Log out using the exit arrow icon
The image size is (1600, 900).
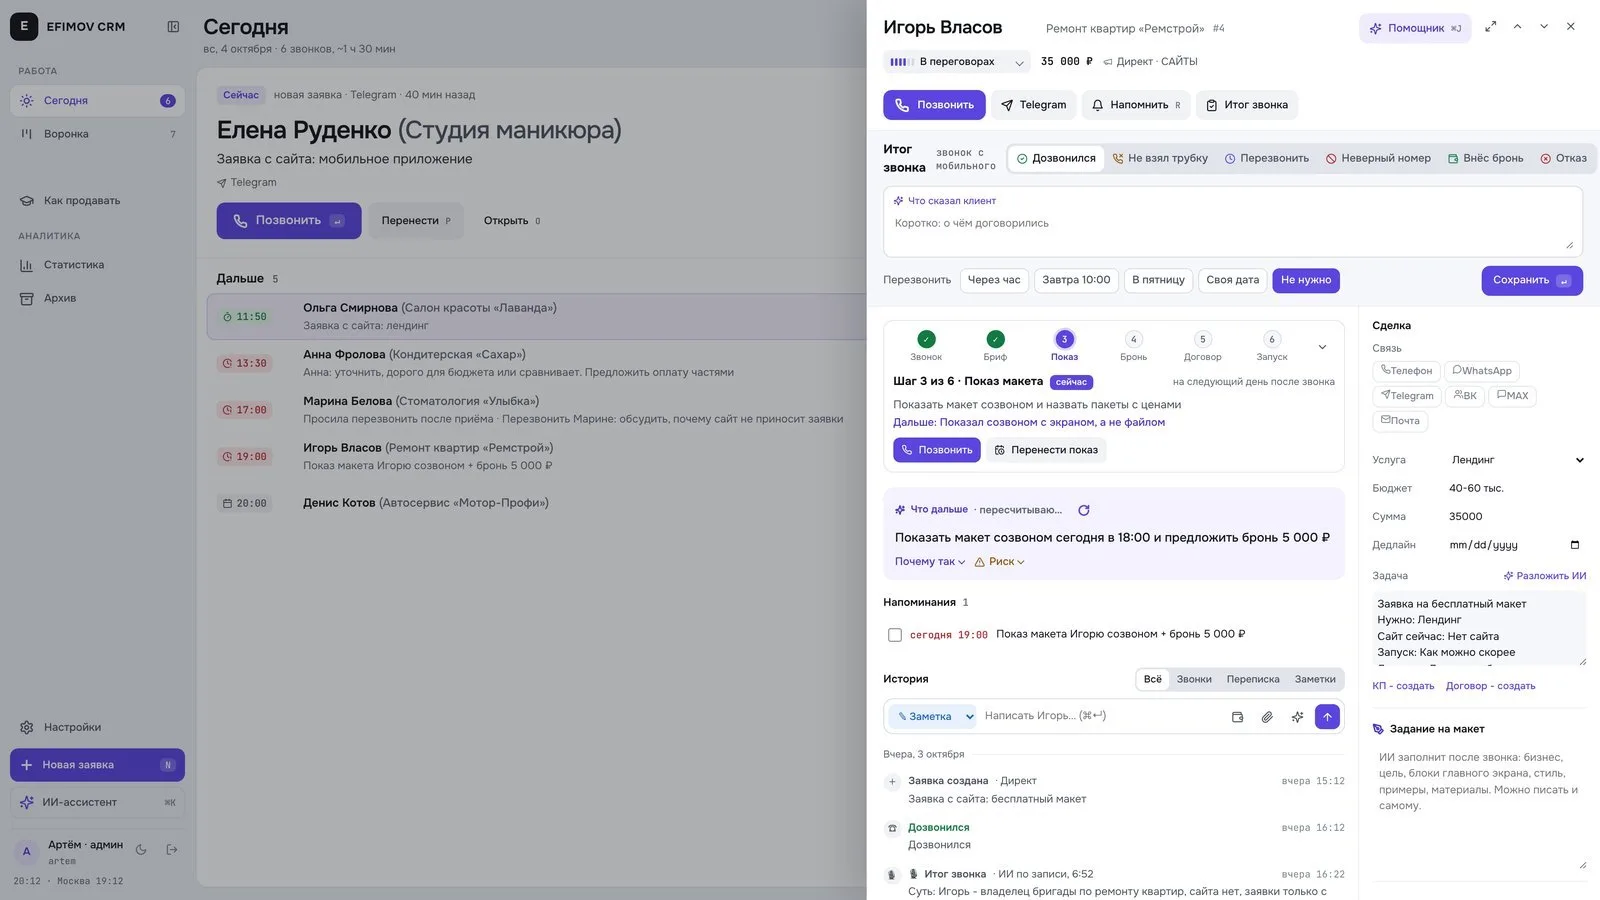point(172,850)
